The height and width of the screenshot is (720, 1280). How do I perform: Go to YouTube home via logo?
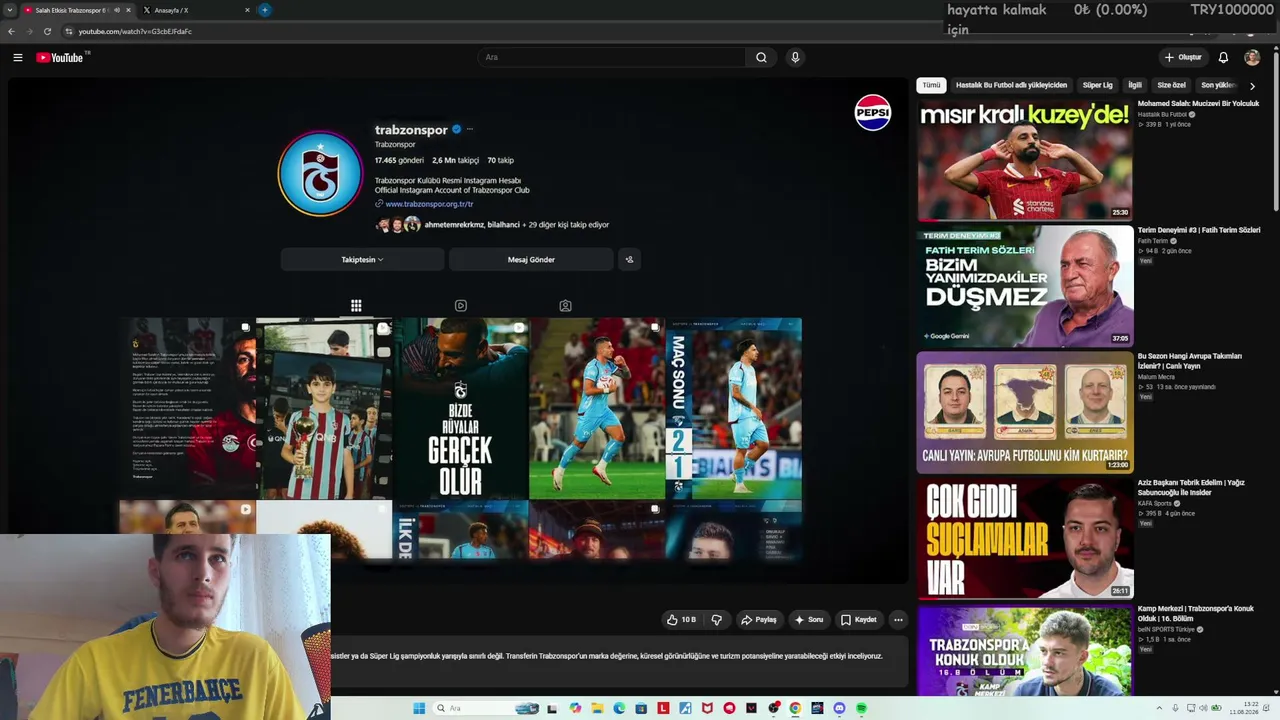pos(60,58)
